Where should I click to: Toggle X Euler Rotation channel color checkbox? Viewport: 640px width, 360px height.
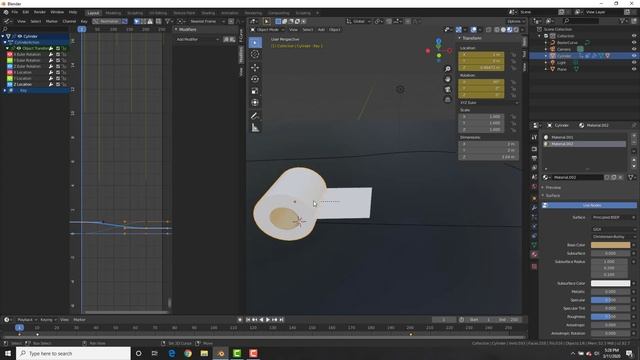click(x=10, y=54)
